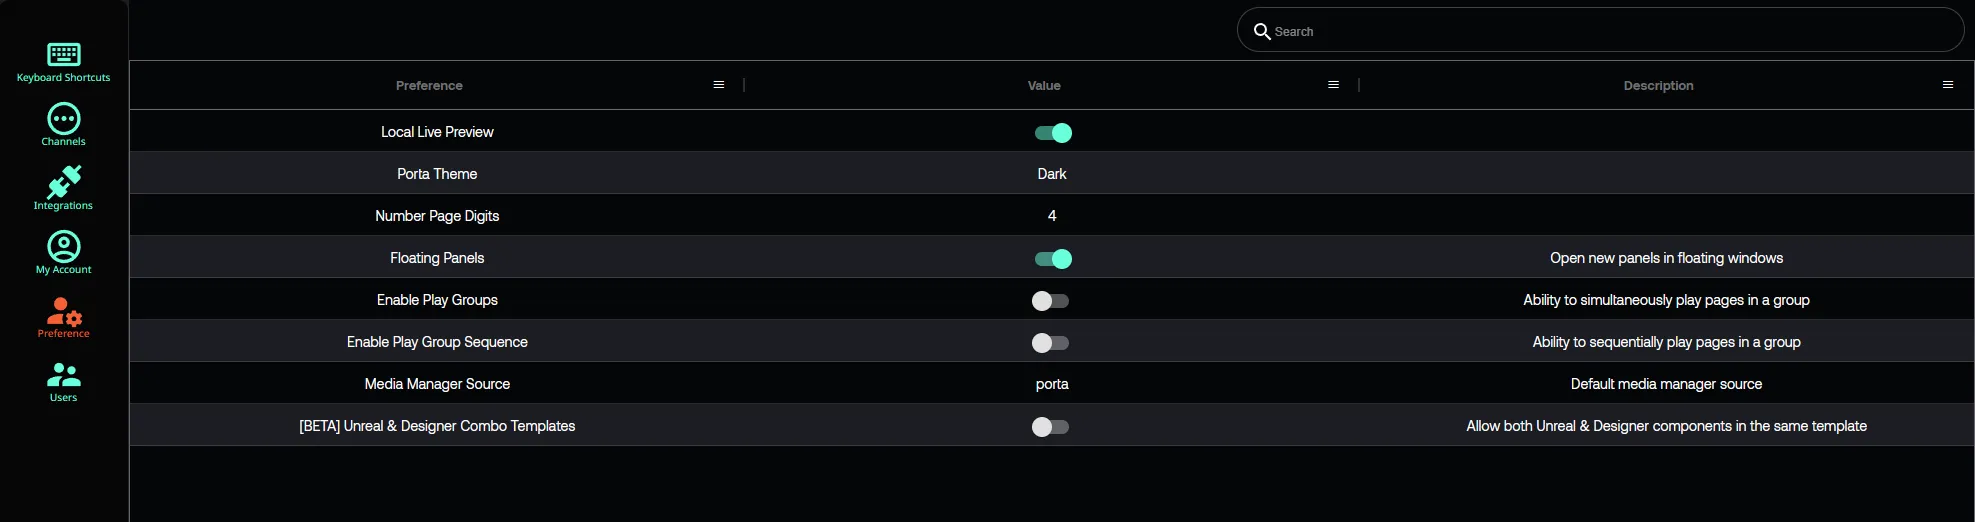Image resolution: width=1975 pixels, height=522 pixels.
Task: Toggle Enable Play Group Sequence on
Action: click(1050, 343)
